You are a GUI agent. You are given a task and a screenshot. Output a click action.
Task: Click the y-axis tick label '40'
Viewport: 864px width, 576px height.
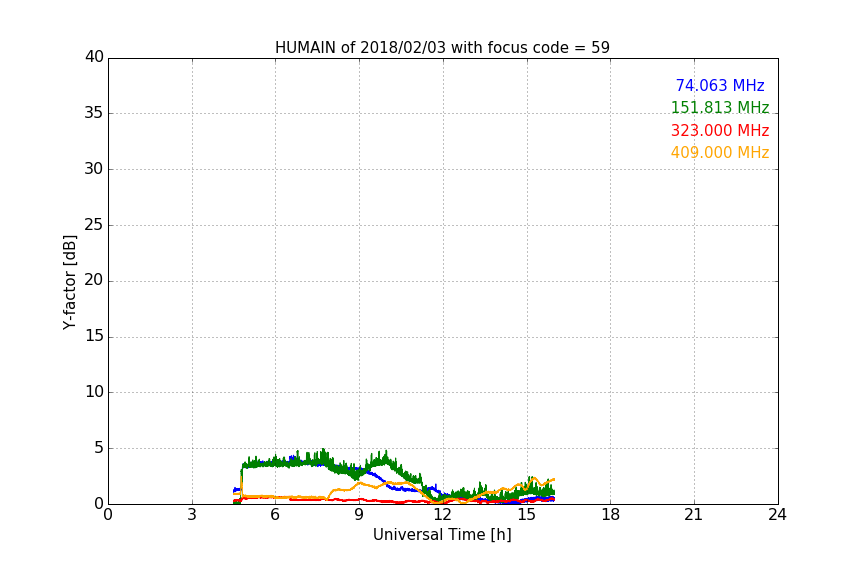(x=94, y=57)
